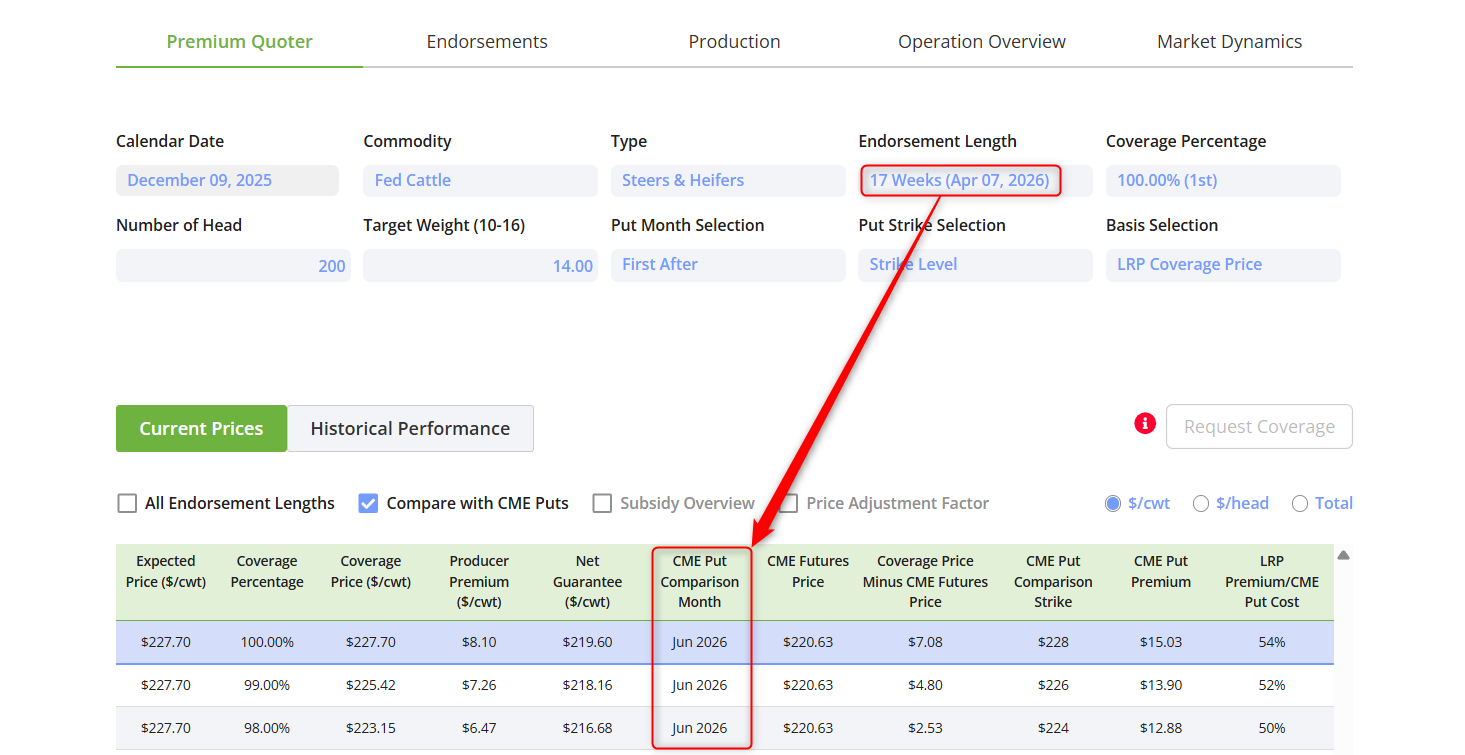Viewport: 1465px width, 755px height.
Task: Open the Type dropdown showing Steers & Heifers
Action: (x=727, y=181)
